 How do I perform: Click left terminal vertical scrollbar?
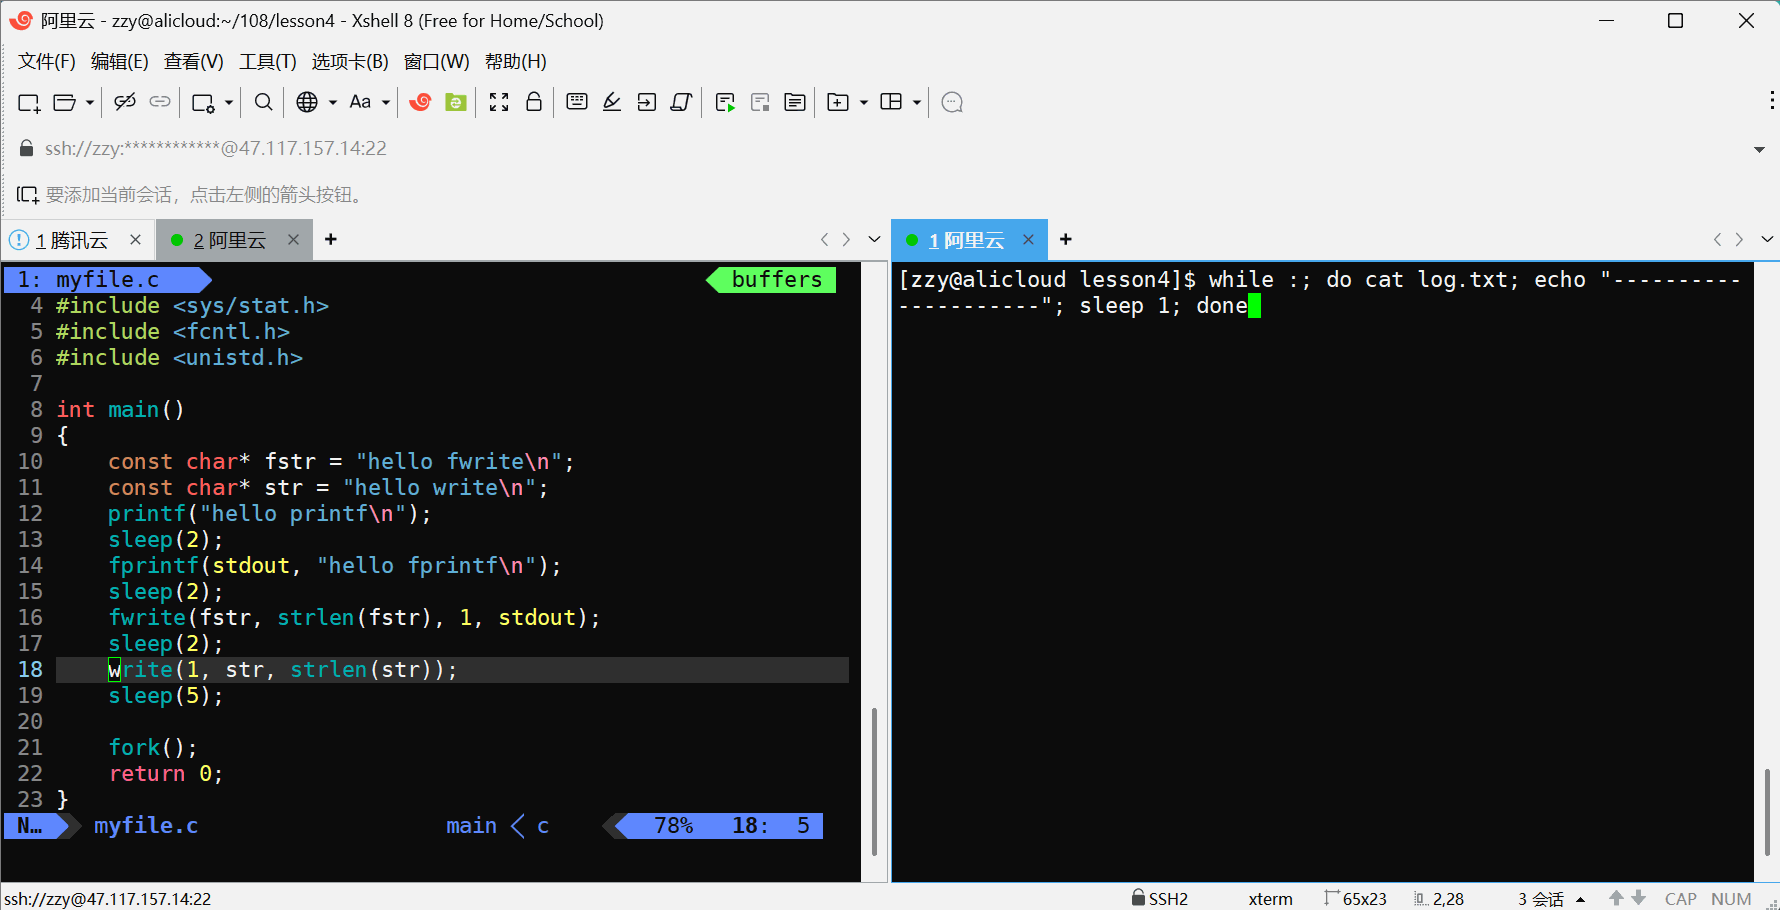coord(875,782)
